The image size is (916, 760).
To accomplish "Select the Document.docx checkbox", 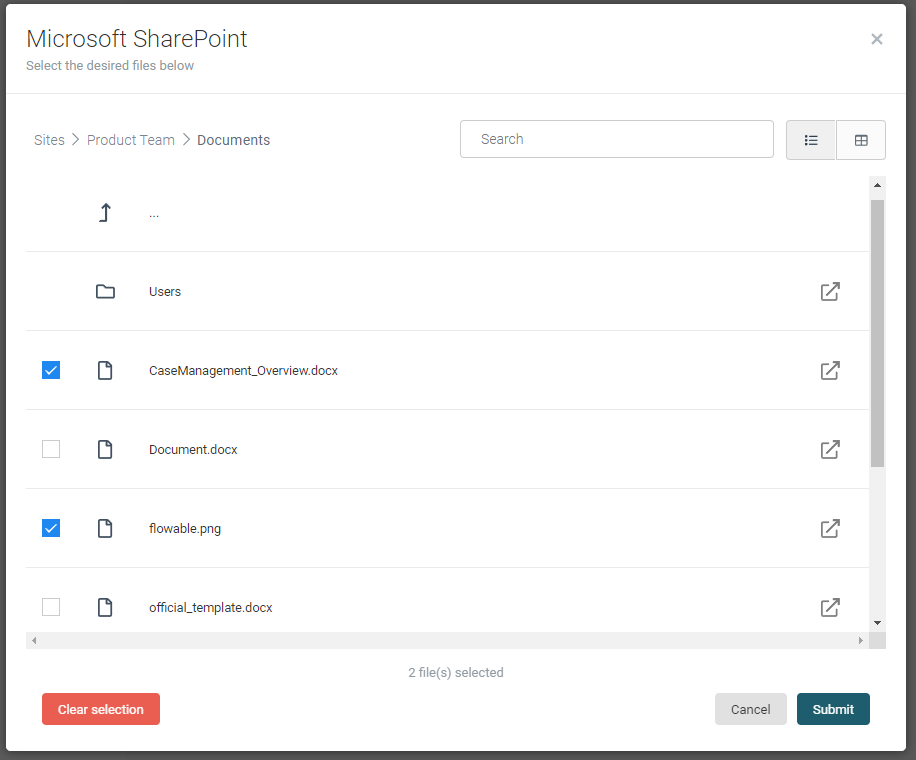I will 51,449.
